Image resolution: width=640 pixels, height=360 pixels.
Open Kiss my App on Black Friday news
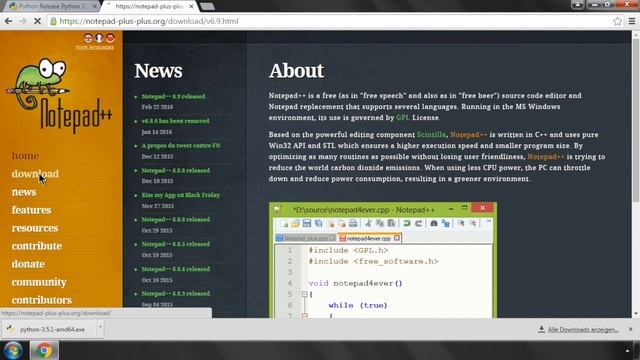coord(180,195)
